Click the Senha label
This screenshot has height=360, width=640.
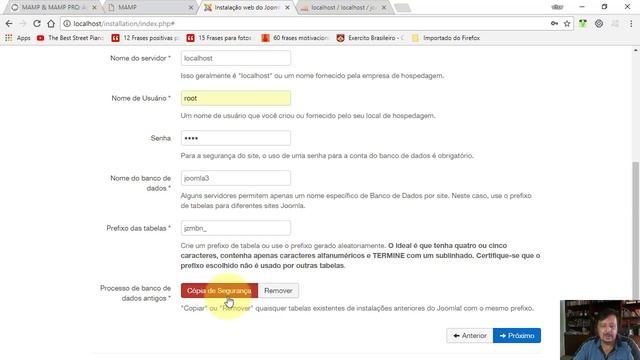160,138
